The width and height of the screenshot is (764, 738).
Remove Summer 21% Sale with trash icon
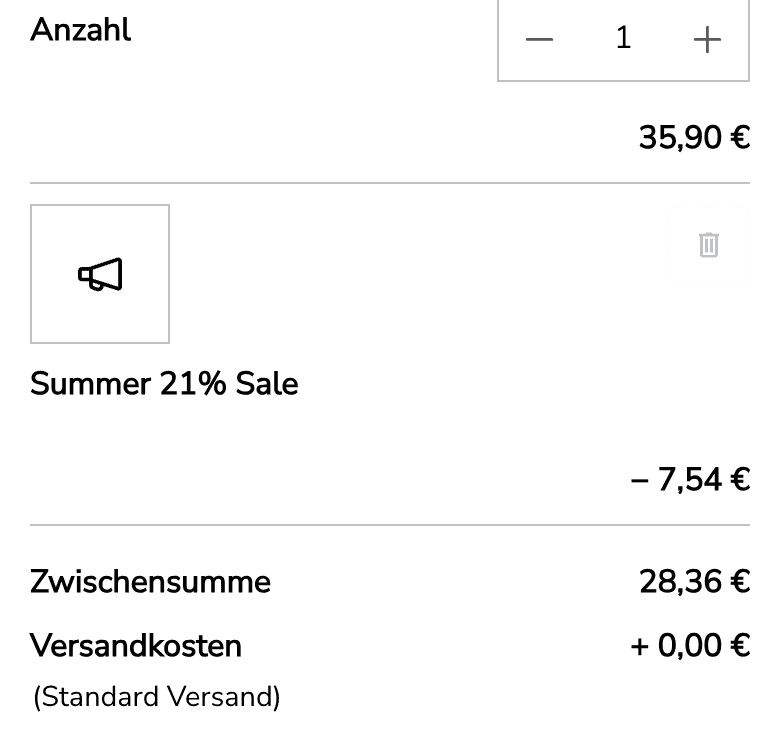tap(708, 244)
